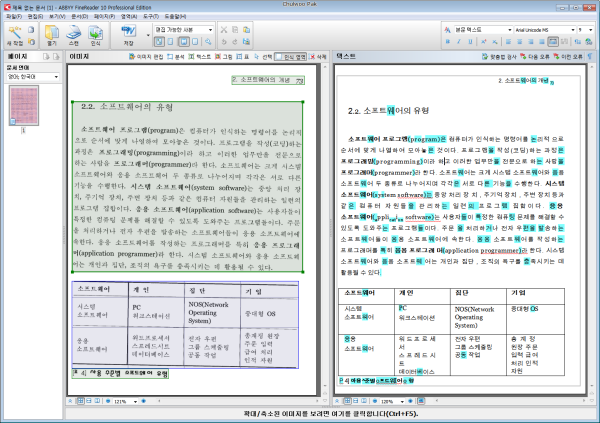The width and height of the screenshot is (600, 423).
Task: Click the zoom pane magnifier toolbar icon
Action: (x=208, y=41)
